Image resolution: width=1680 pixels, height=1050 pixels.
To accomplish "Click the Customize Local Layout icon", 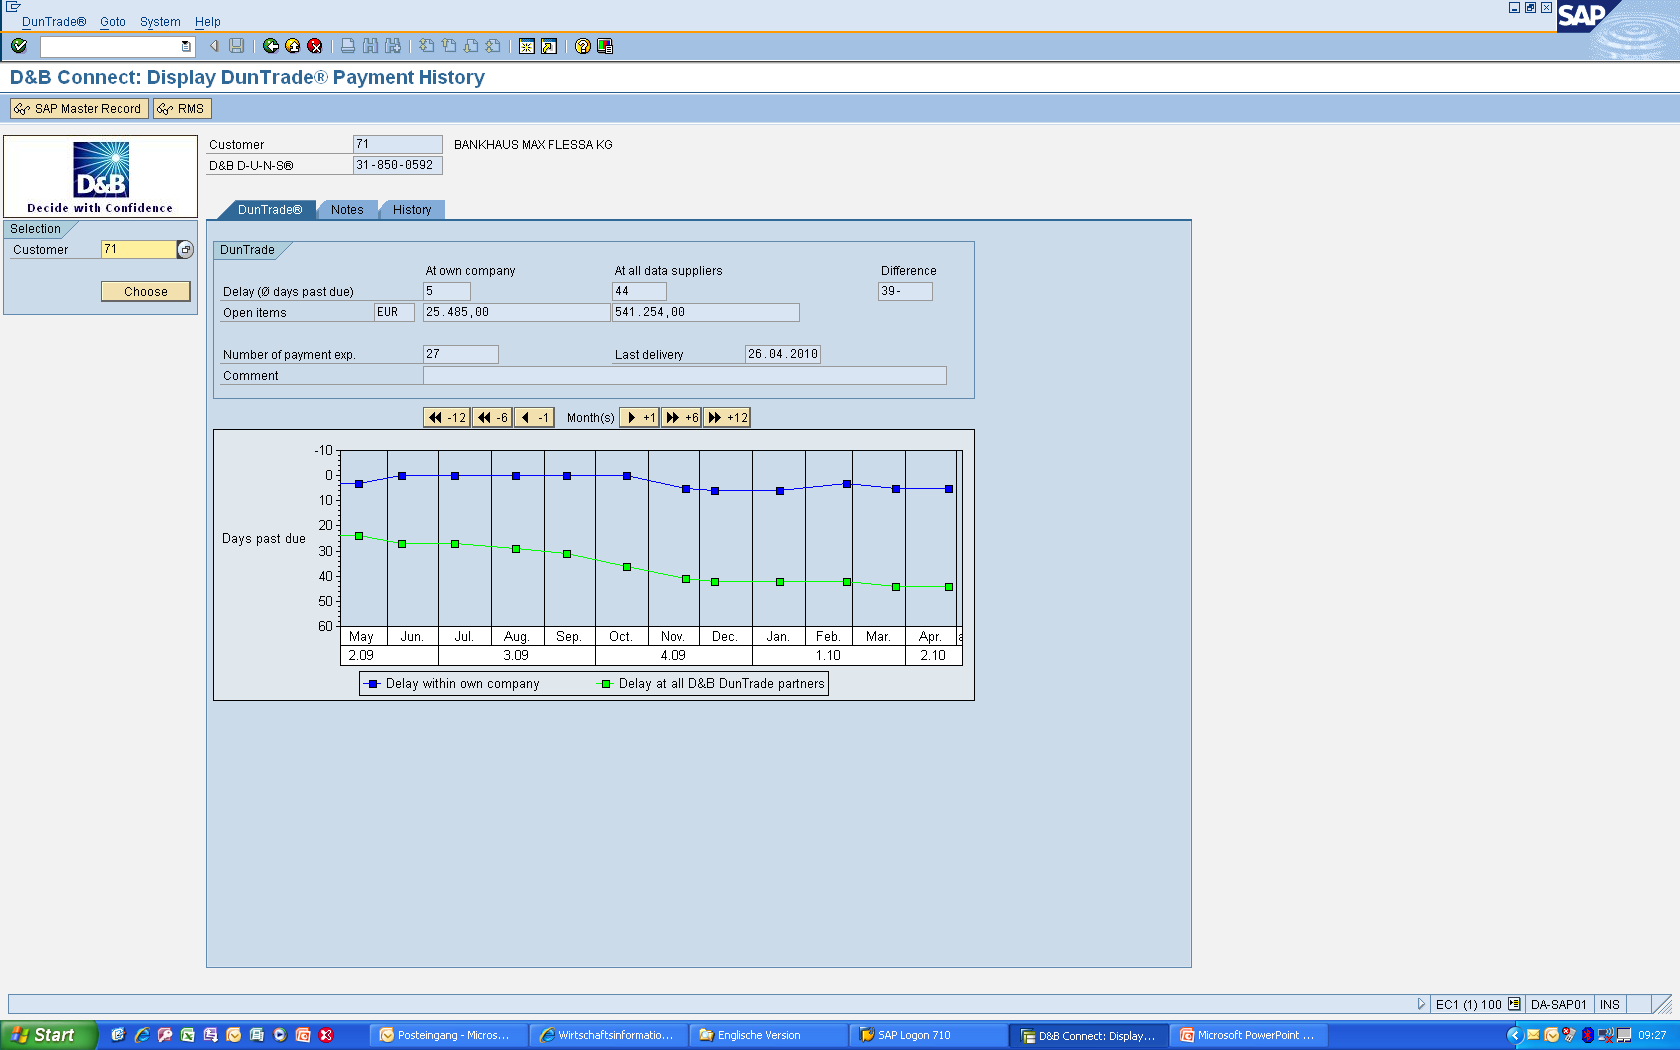I will coord(605,46).
